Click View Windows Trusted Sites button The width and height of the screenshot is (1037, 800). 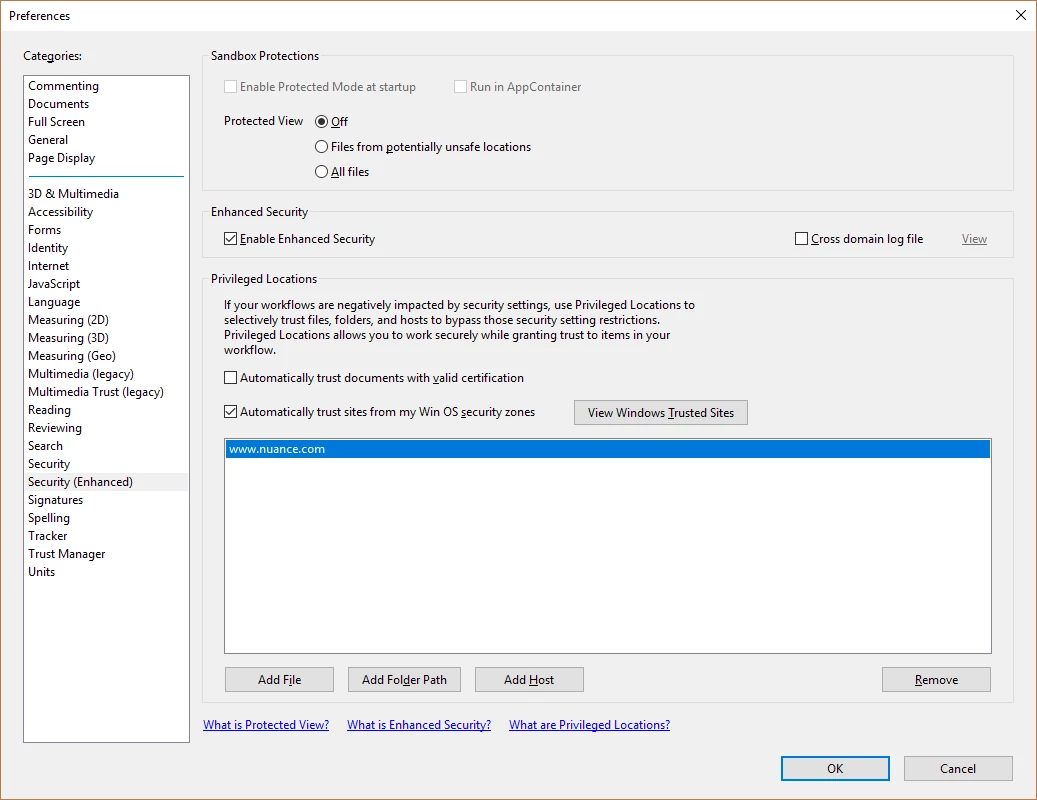tap(661, 413)
